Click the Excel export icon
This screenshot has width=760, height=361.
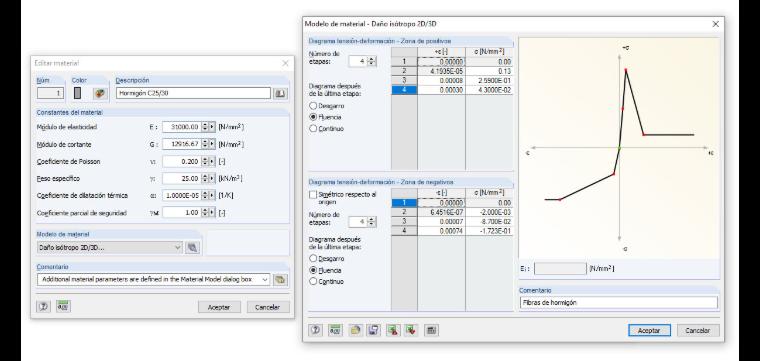393,330
